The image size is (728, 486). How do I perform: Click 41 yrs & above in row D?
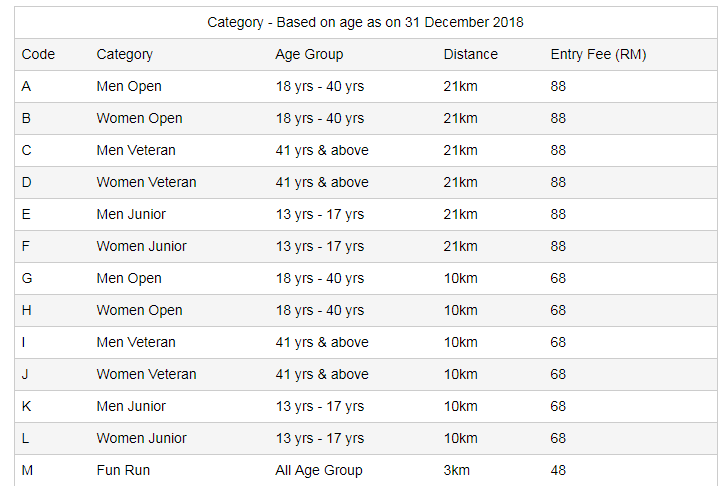tap(322, 182)
